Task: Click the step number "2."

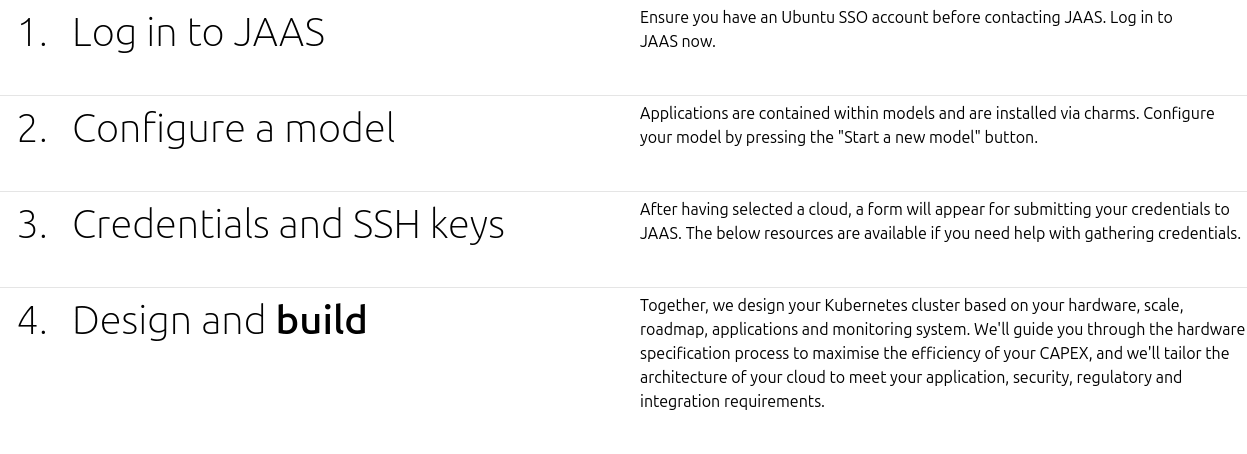Action: pos(32,128)
